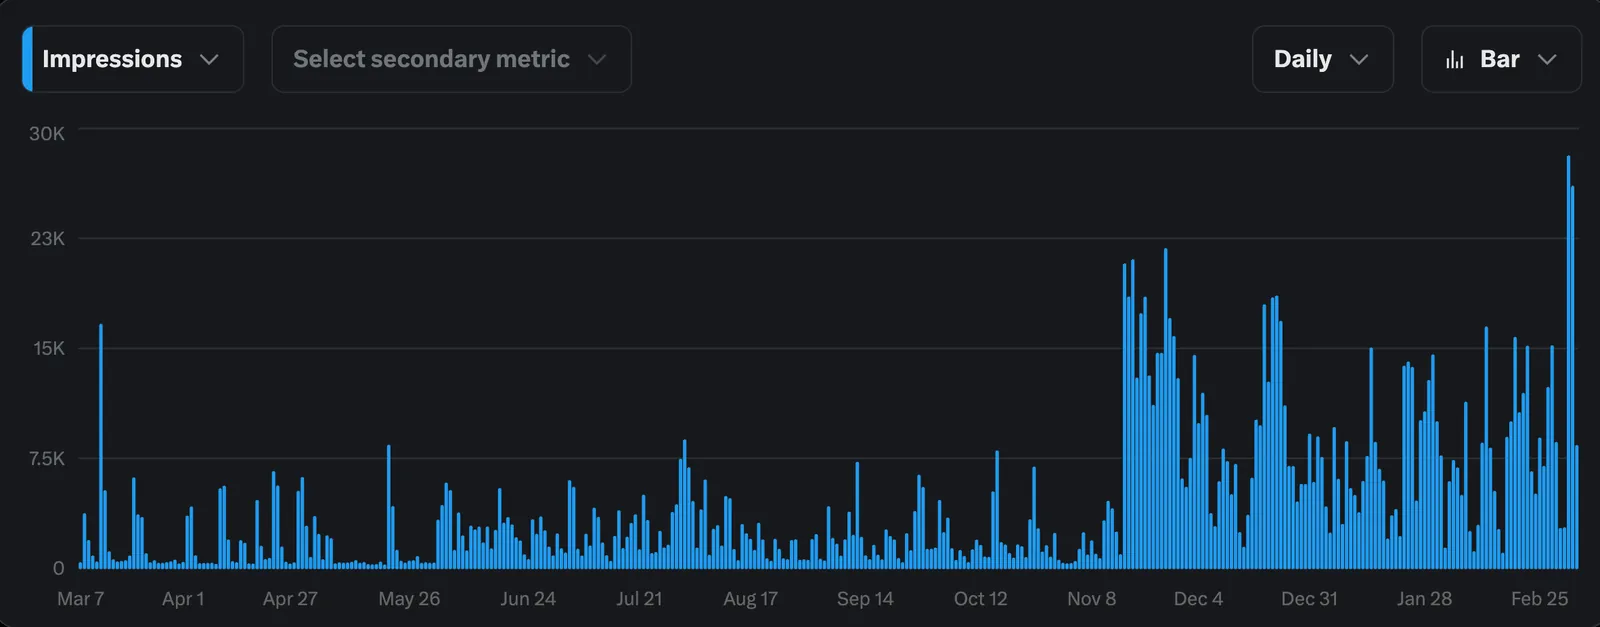Click the Jul 21 x-axis label
This screenshot has width=1600, height=627.
tap(639, 598)
